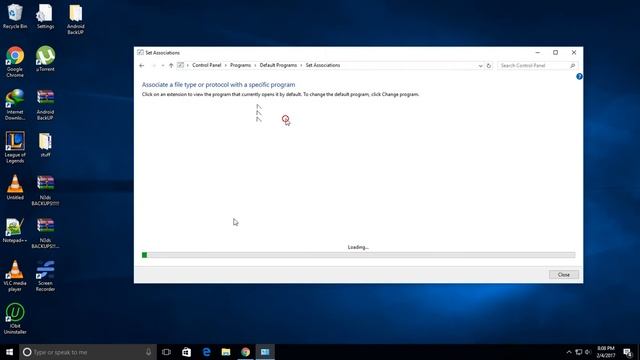Click Set Associations breadcrumb item
640x360 pixels.
pos(323,65)
